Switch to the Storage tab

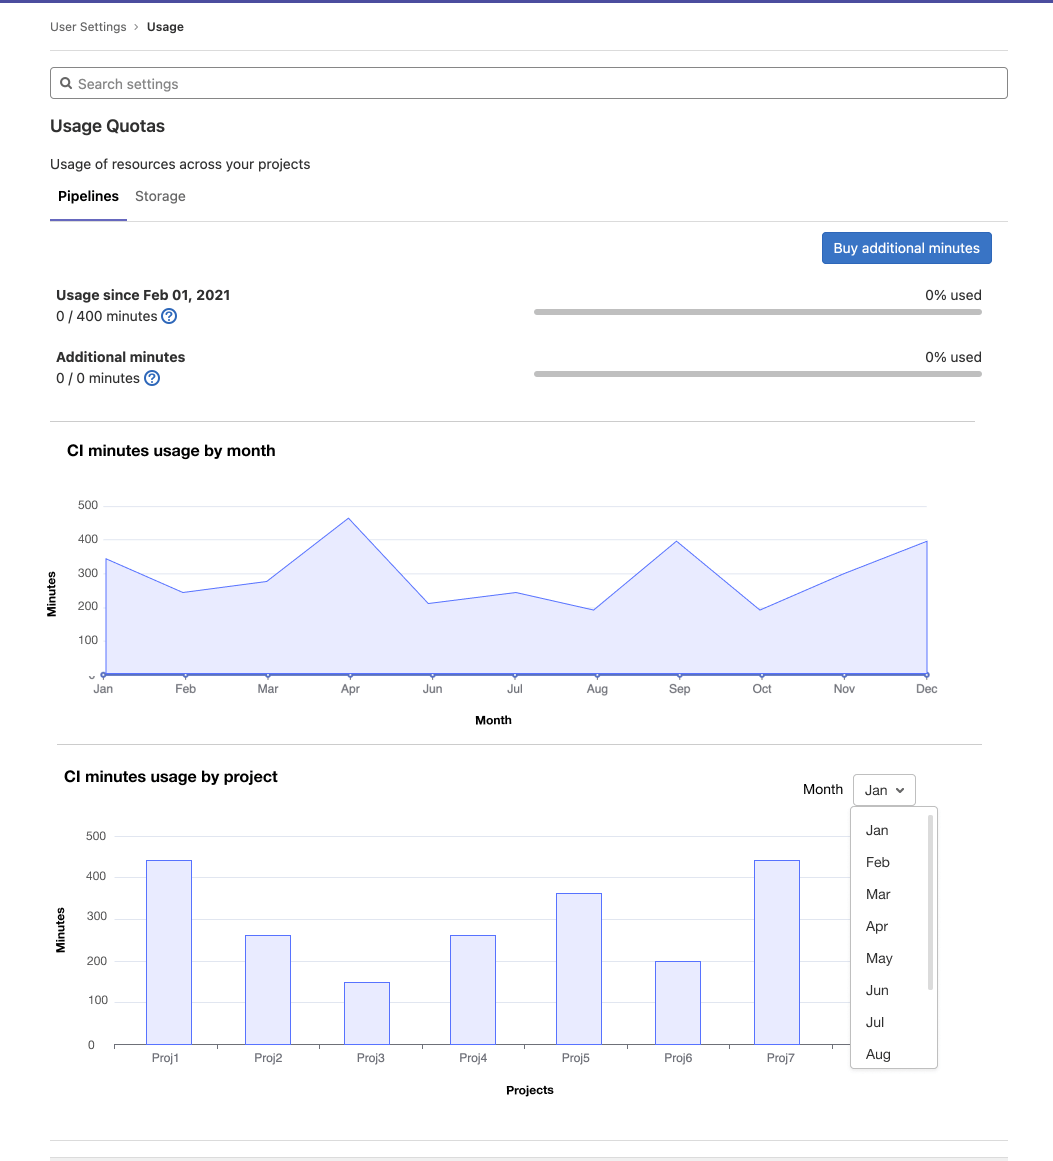[x=160, y=196]
